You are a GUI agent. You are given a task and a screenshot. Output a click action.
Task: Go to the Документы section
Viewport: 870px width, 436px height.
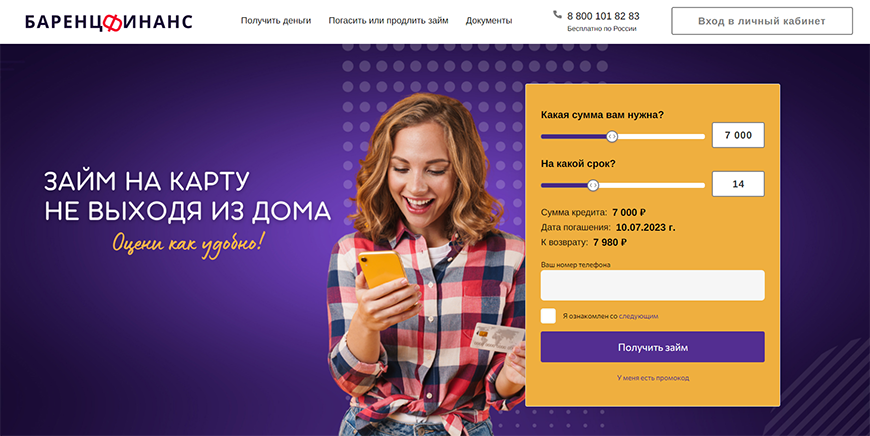coord(489,21)
